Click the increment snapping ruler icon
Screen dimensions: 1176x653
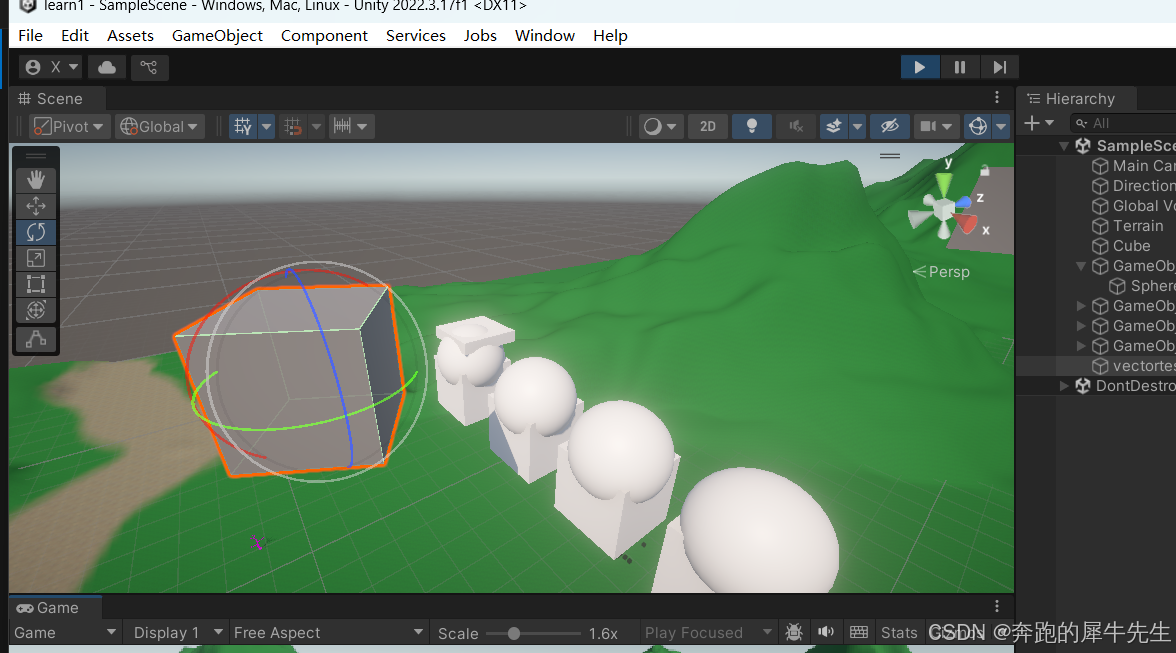(x=342, y=126)
